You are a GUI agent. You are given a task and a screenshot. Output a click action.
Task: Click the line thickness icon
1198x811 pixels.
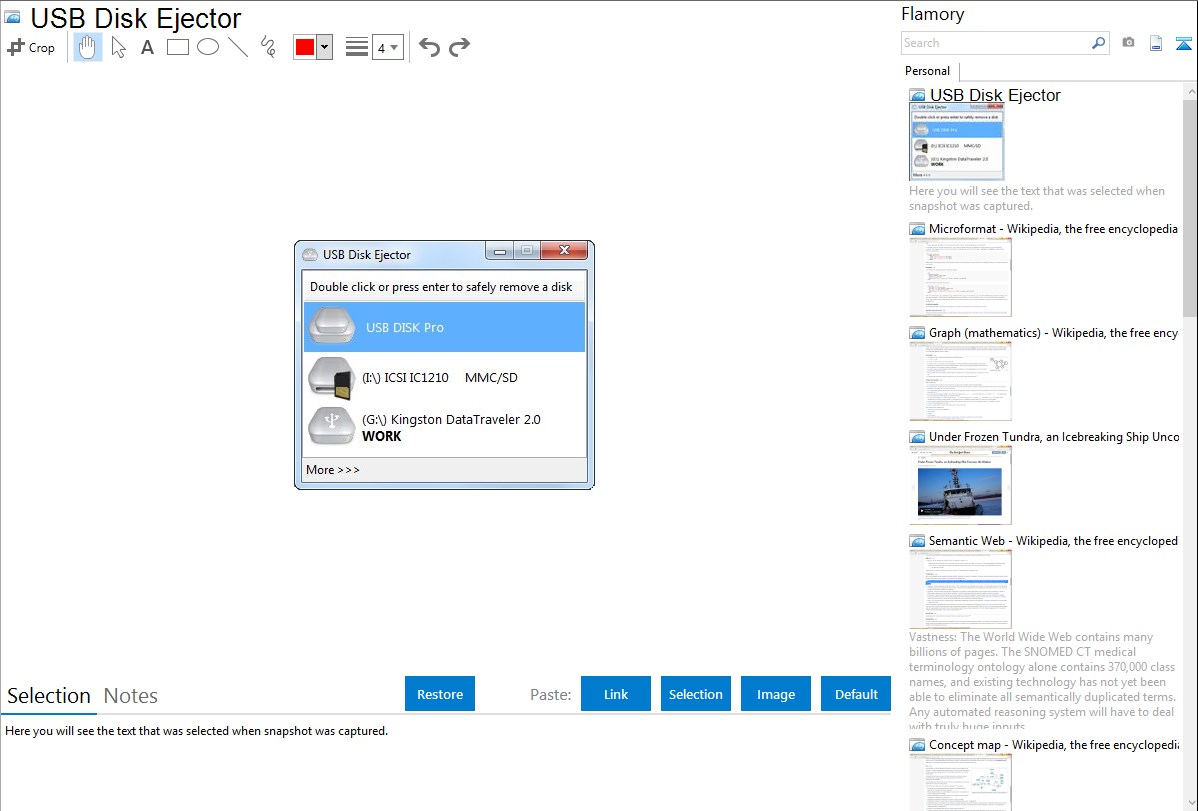click(356, 47)
